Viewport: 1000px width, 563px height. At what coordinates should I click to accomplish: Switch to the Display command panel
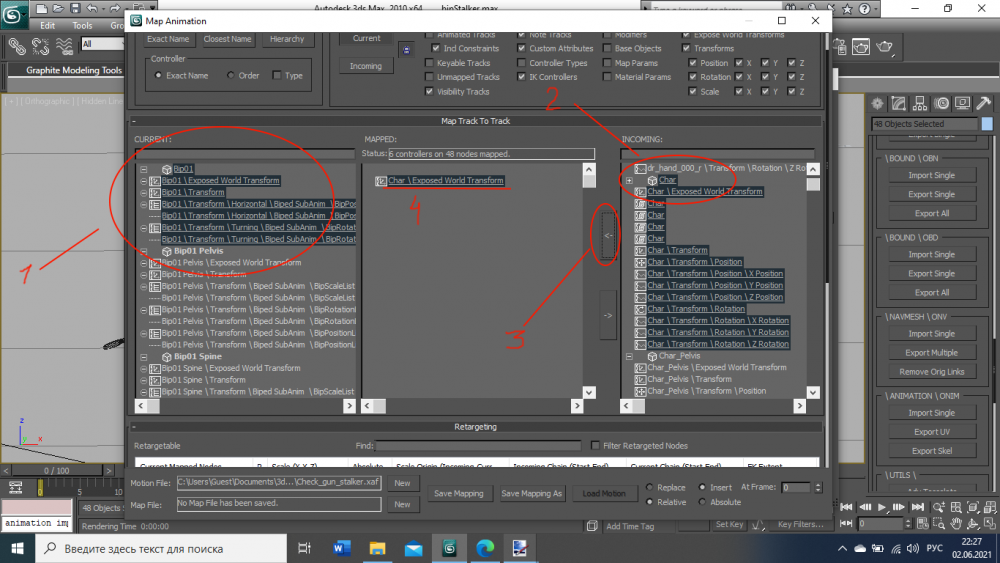[962, 103]
